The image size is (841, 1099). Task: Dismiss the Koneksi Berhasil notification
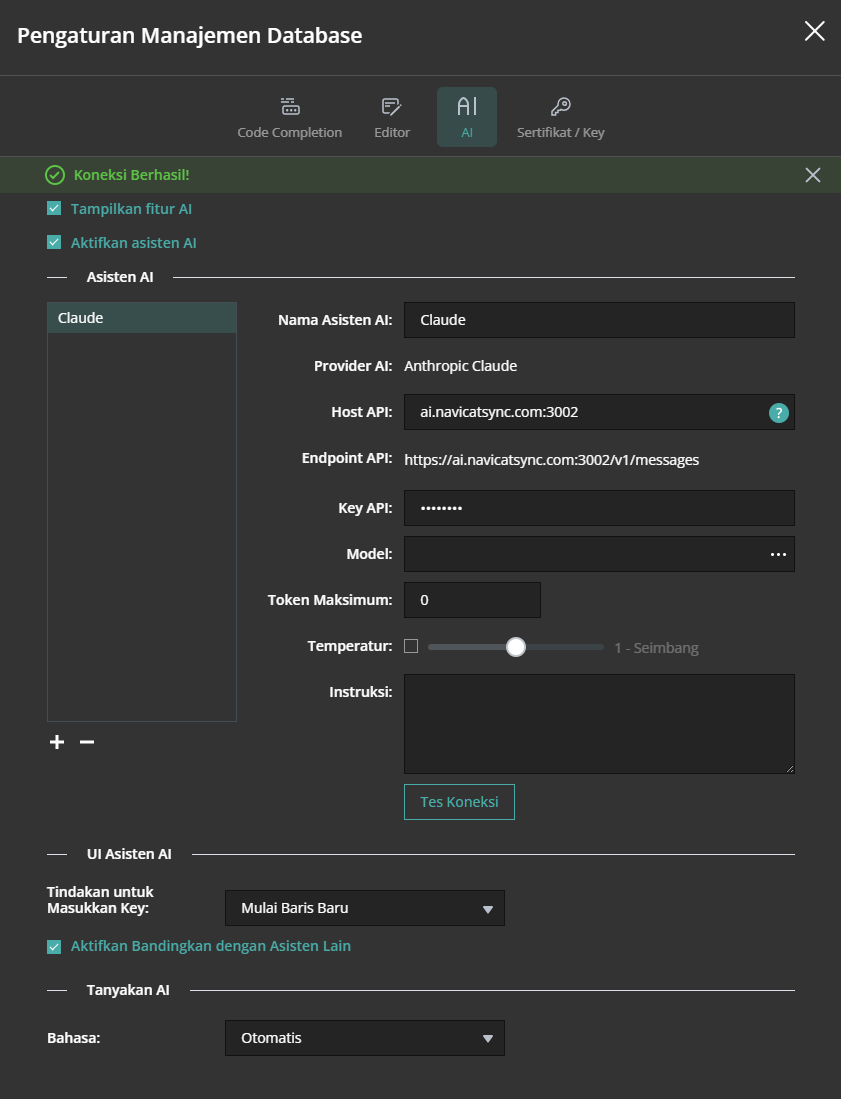(x=813, y=175)
